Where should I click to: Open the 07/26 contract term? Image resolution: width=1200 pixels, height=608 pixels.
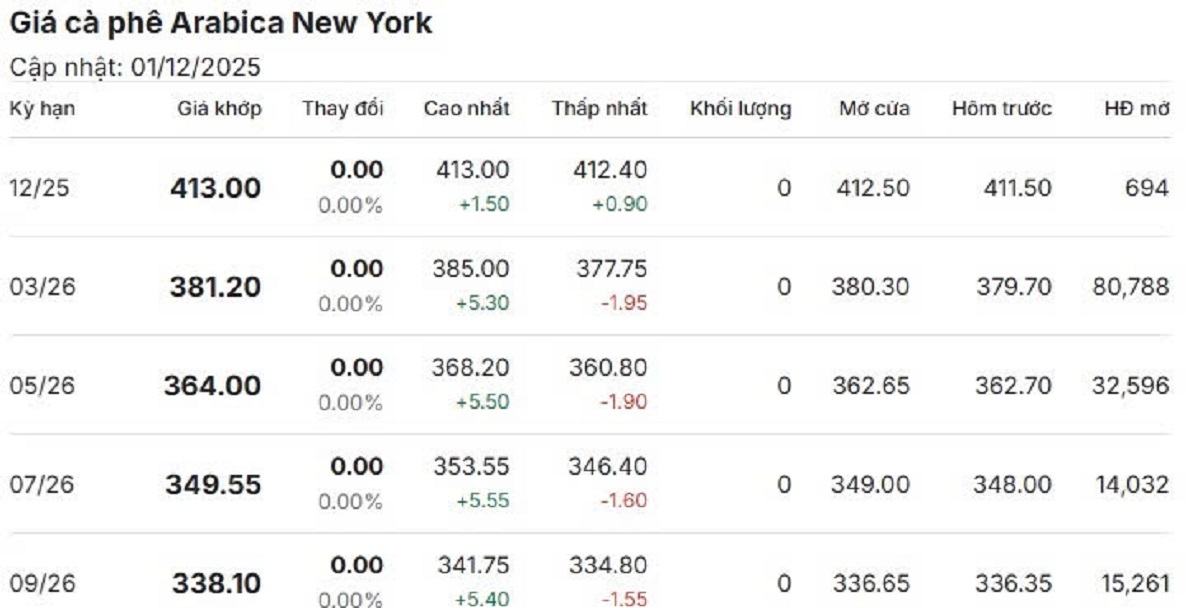point(41,485)
